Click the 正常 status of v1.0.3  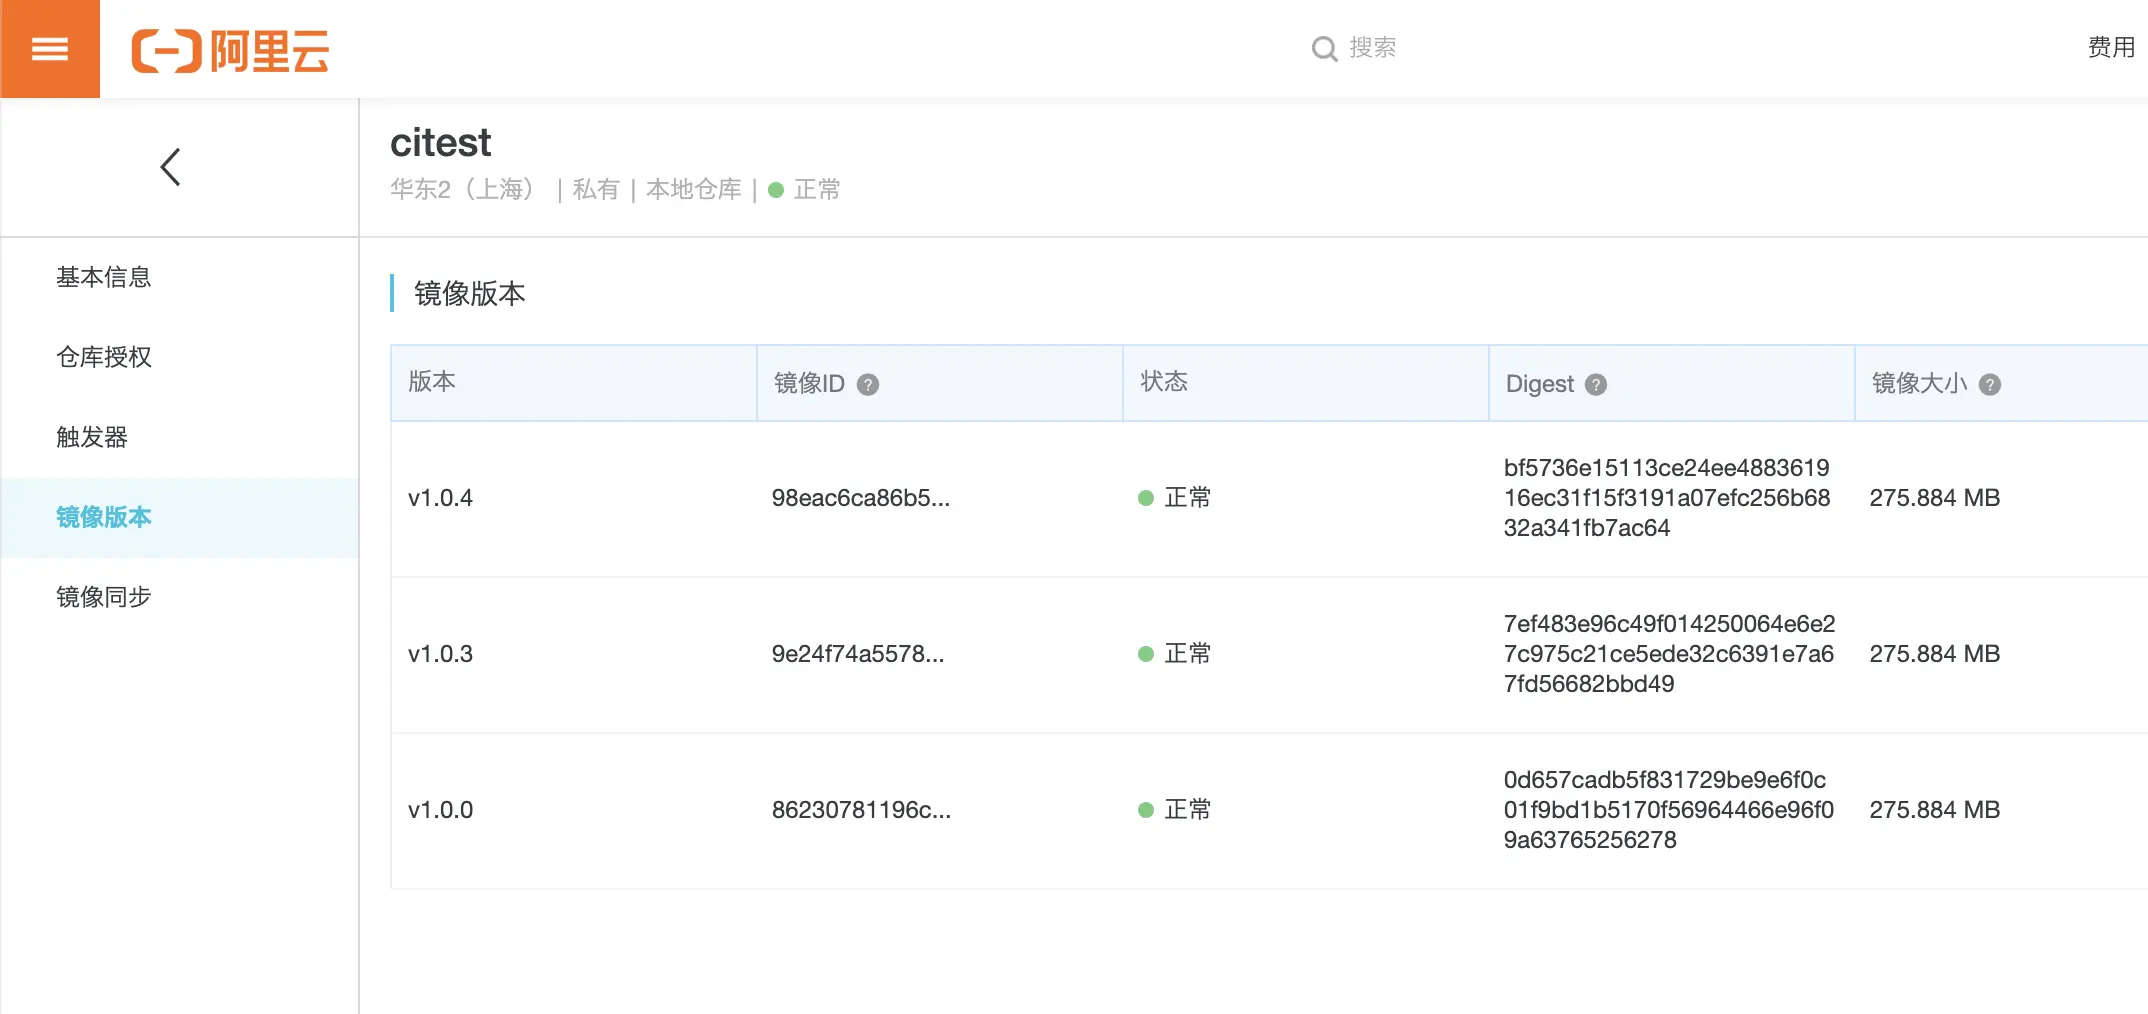[x=1175, y=654]
